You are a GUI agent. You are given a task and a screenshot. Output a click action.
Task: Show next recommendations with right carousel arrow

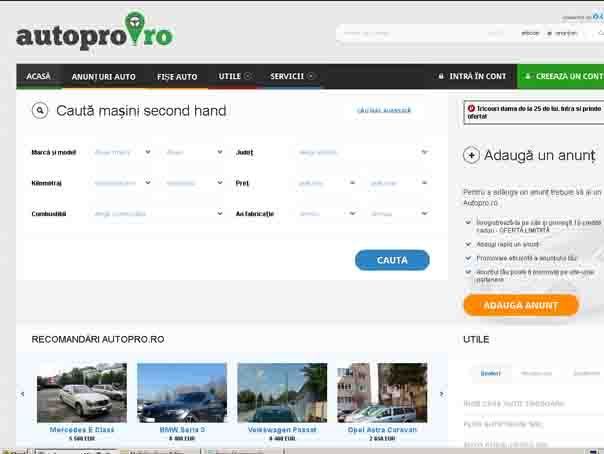pyautogui.click(x=441, y=394)
